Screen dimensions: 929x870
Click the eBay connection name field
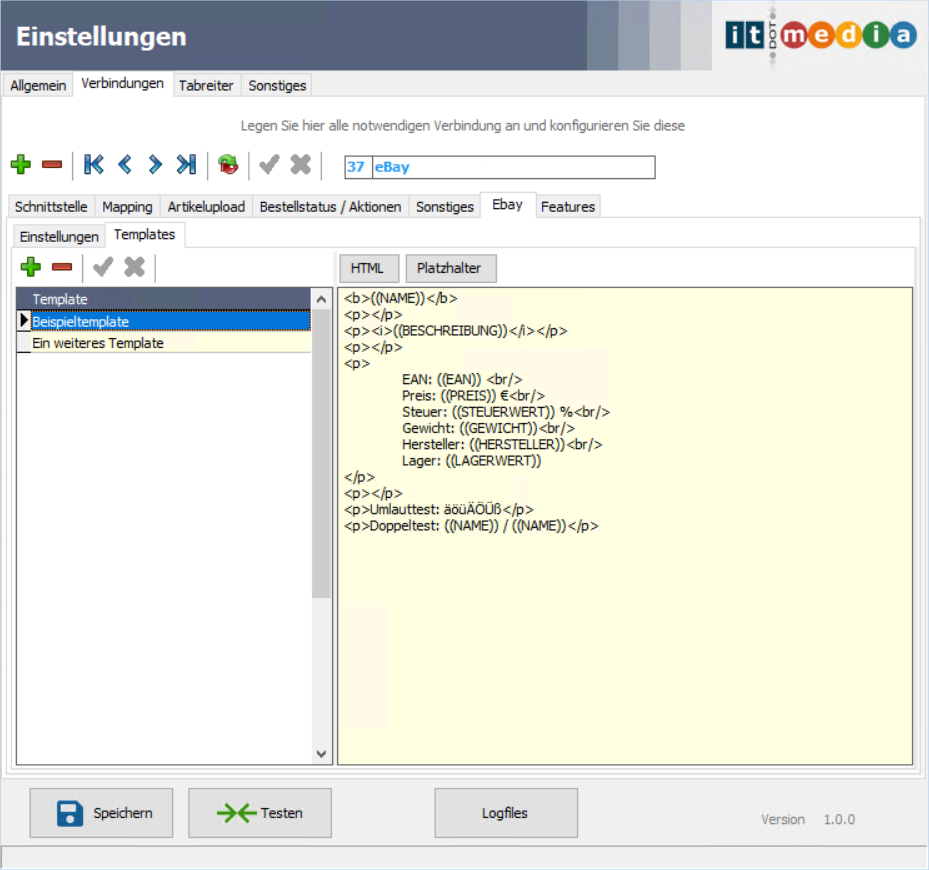pos(512,167)
